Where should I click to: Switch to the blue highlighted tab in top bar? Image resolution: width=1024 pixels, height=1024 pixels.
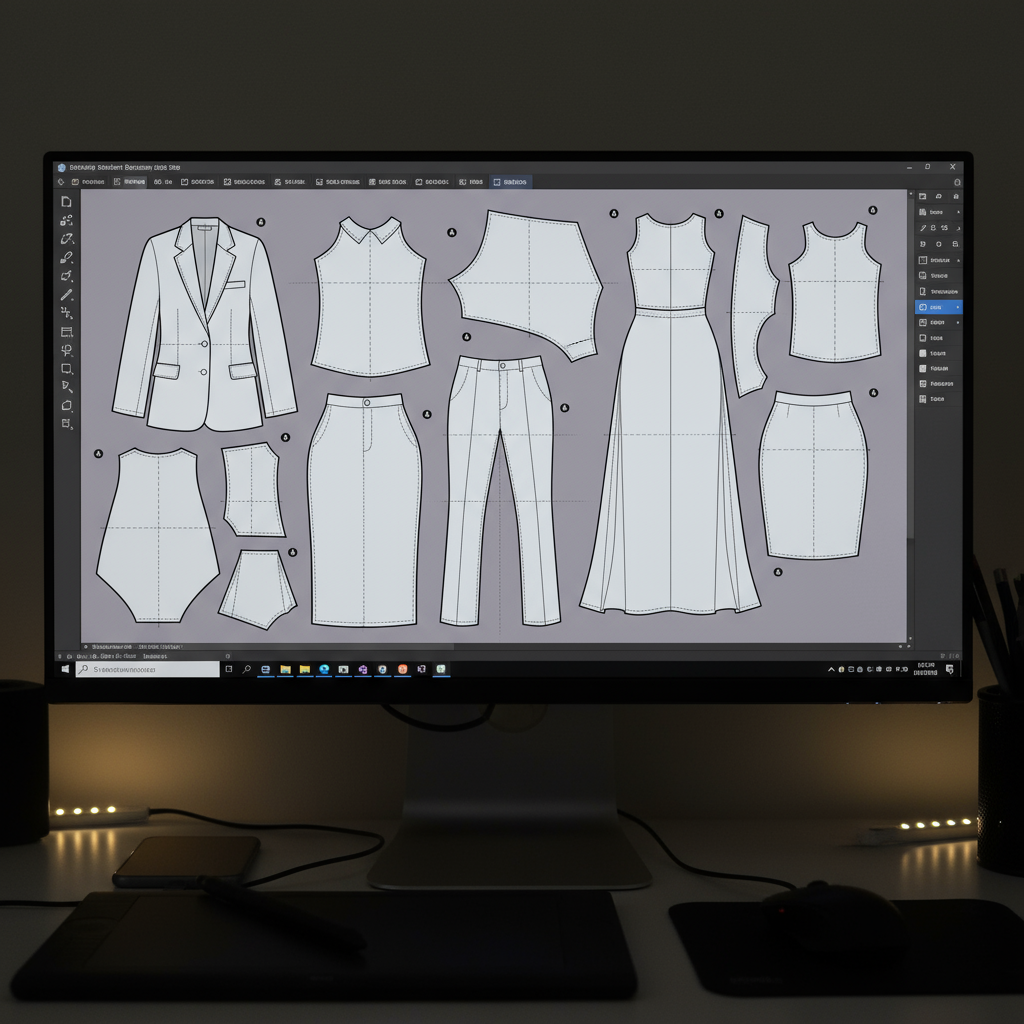[511, 183]
